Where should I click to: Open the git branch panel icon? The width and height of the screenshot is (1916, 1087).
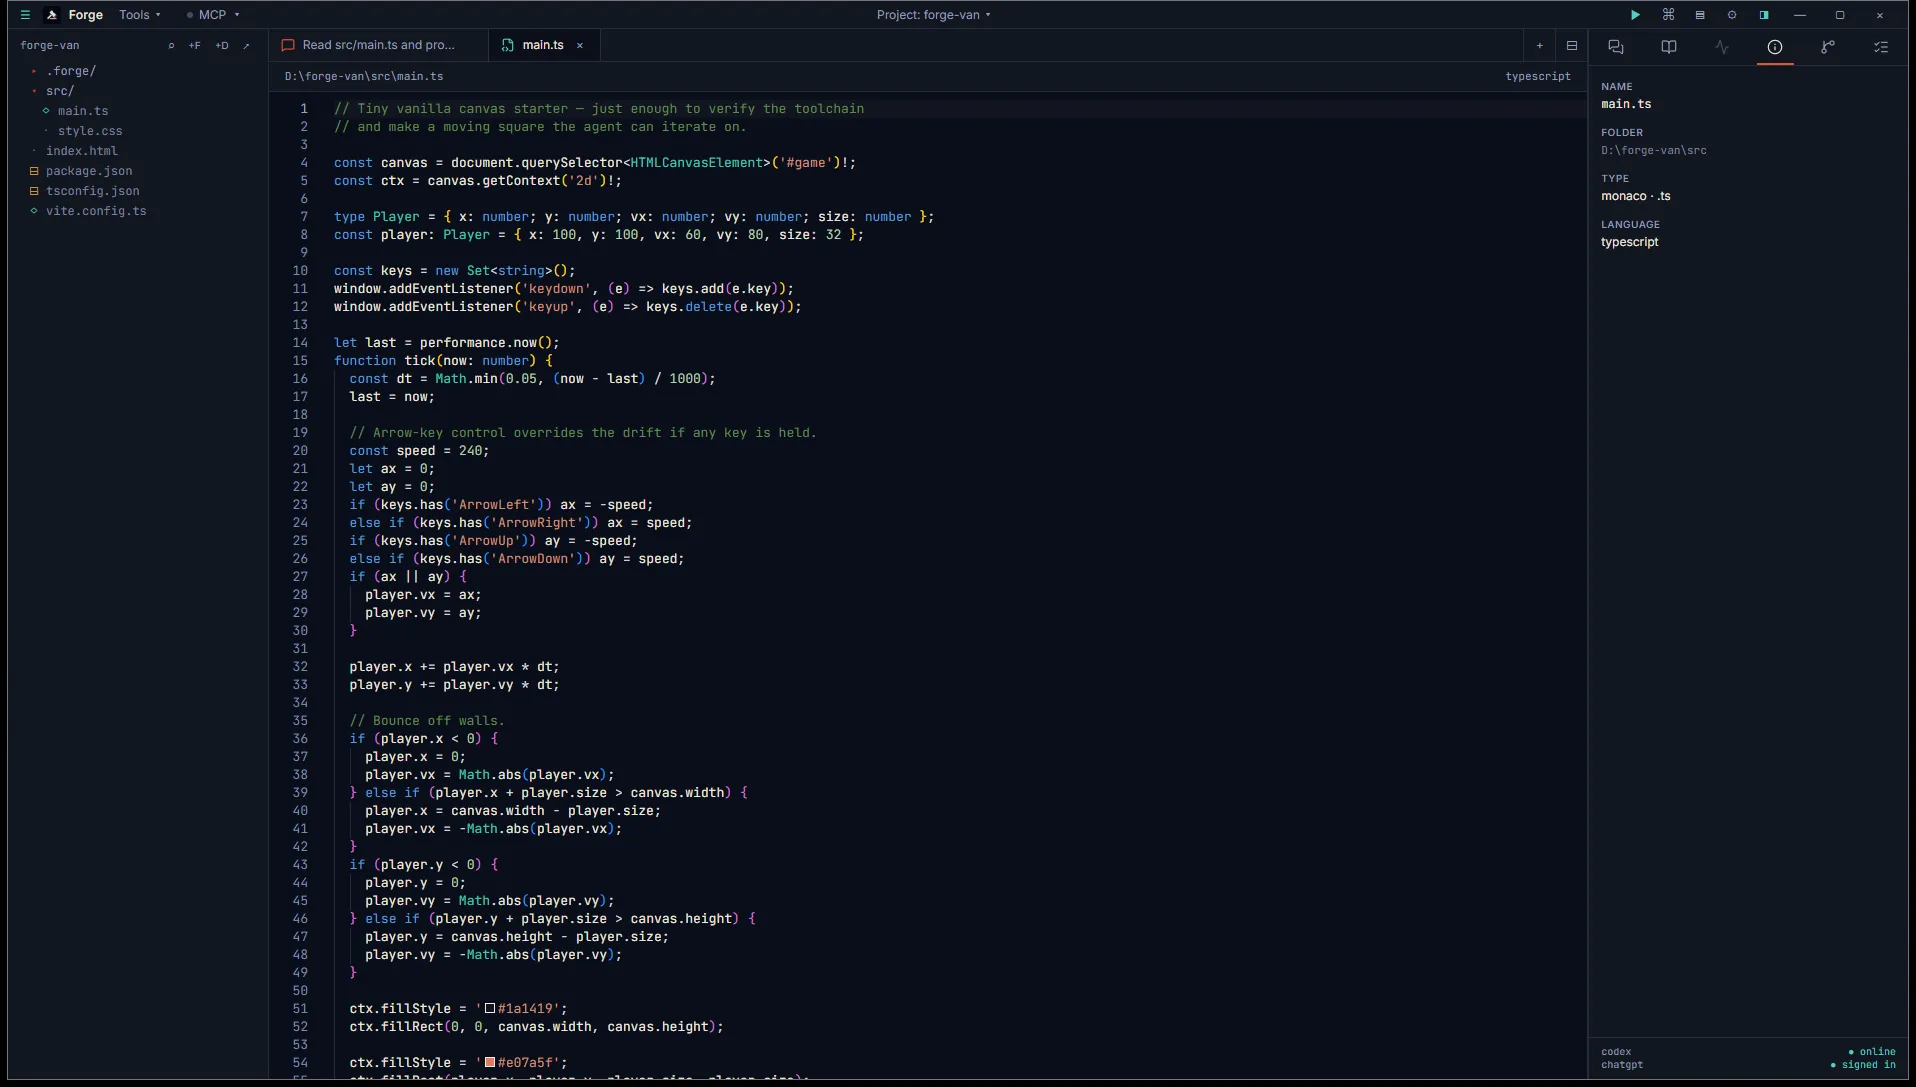(x=1828, y=47)
